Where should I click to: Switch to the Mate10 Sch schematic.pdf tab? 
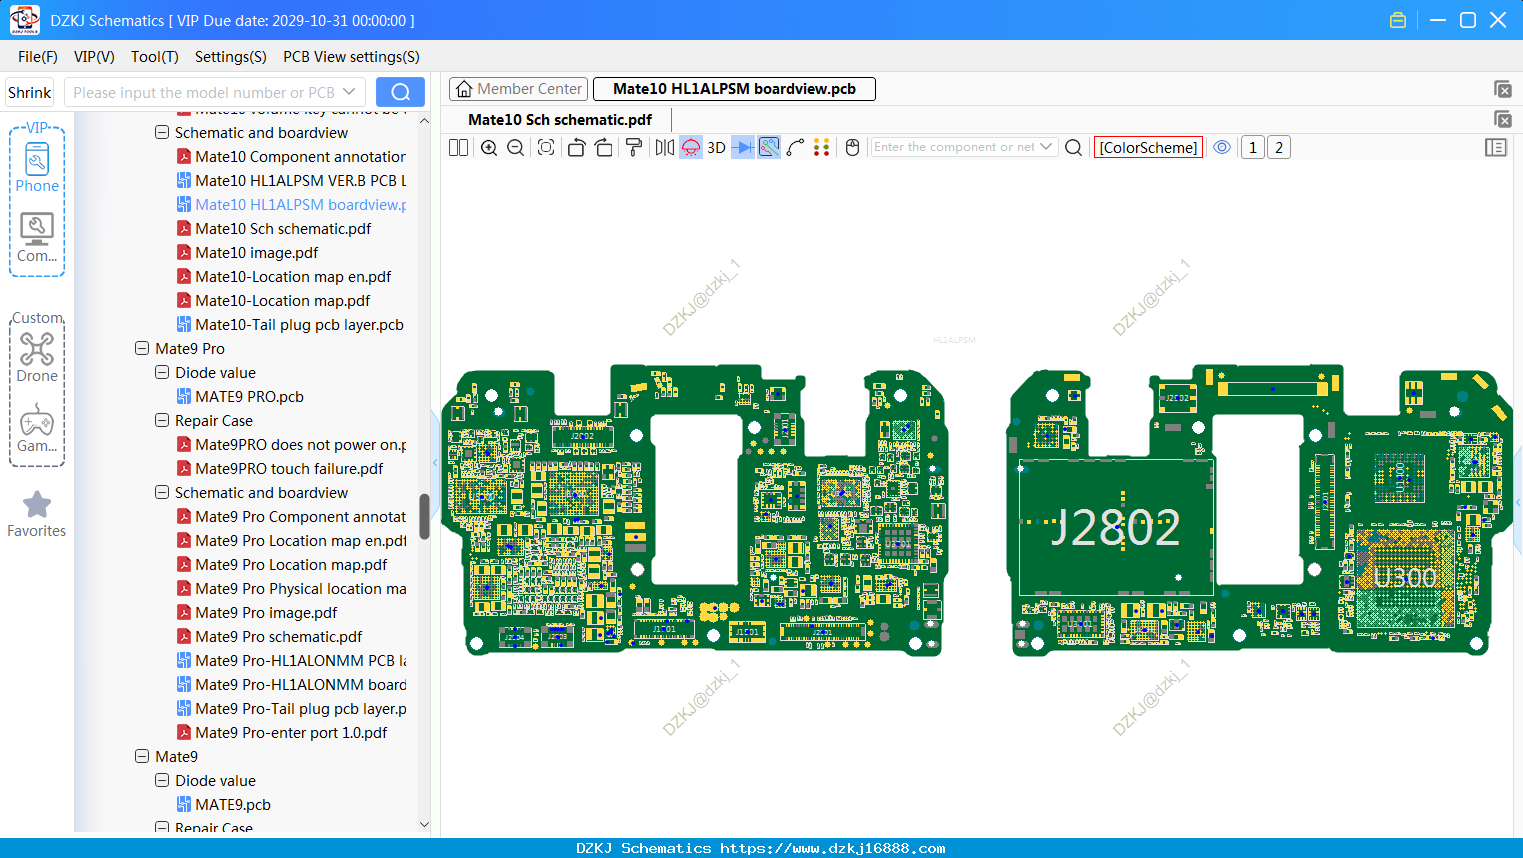(x=560, y=120)
